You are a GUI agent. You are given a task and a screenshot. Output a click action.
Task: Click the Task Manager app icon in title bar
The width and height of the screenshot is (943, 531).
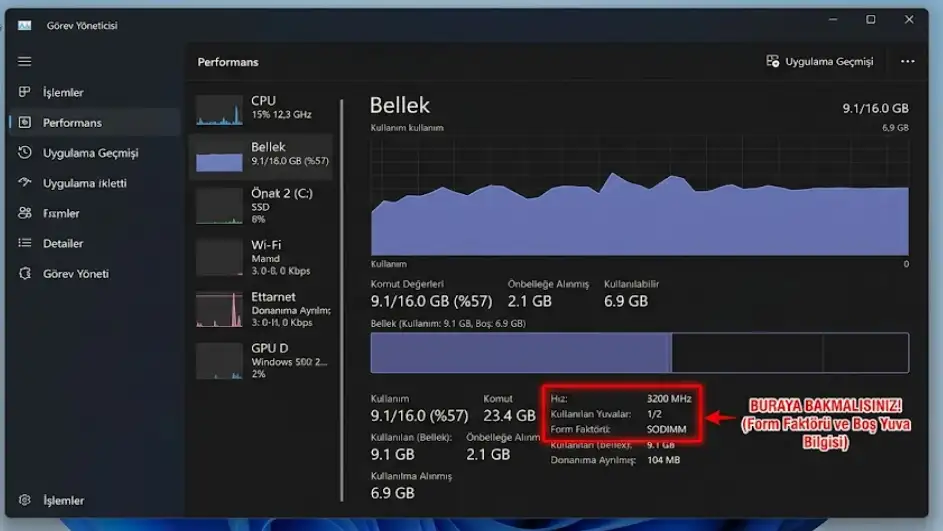(x=24, y=25)
